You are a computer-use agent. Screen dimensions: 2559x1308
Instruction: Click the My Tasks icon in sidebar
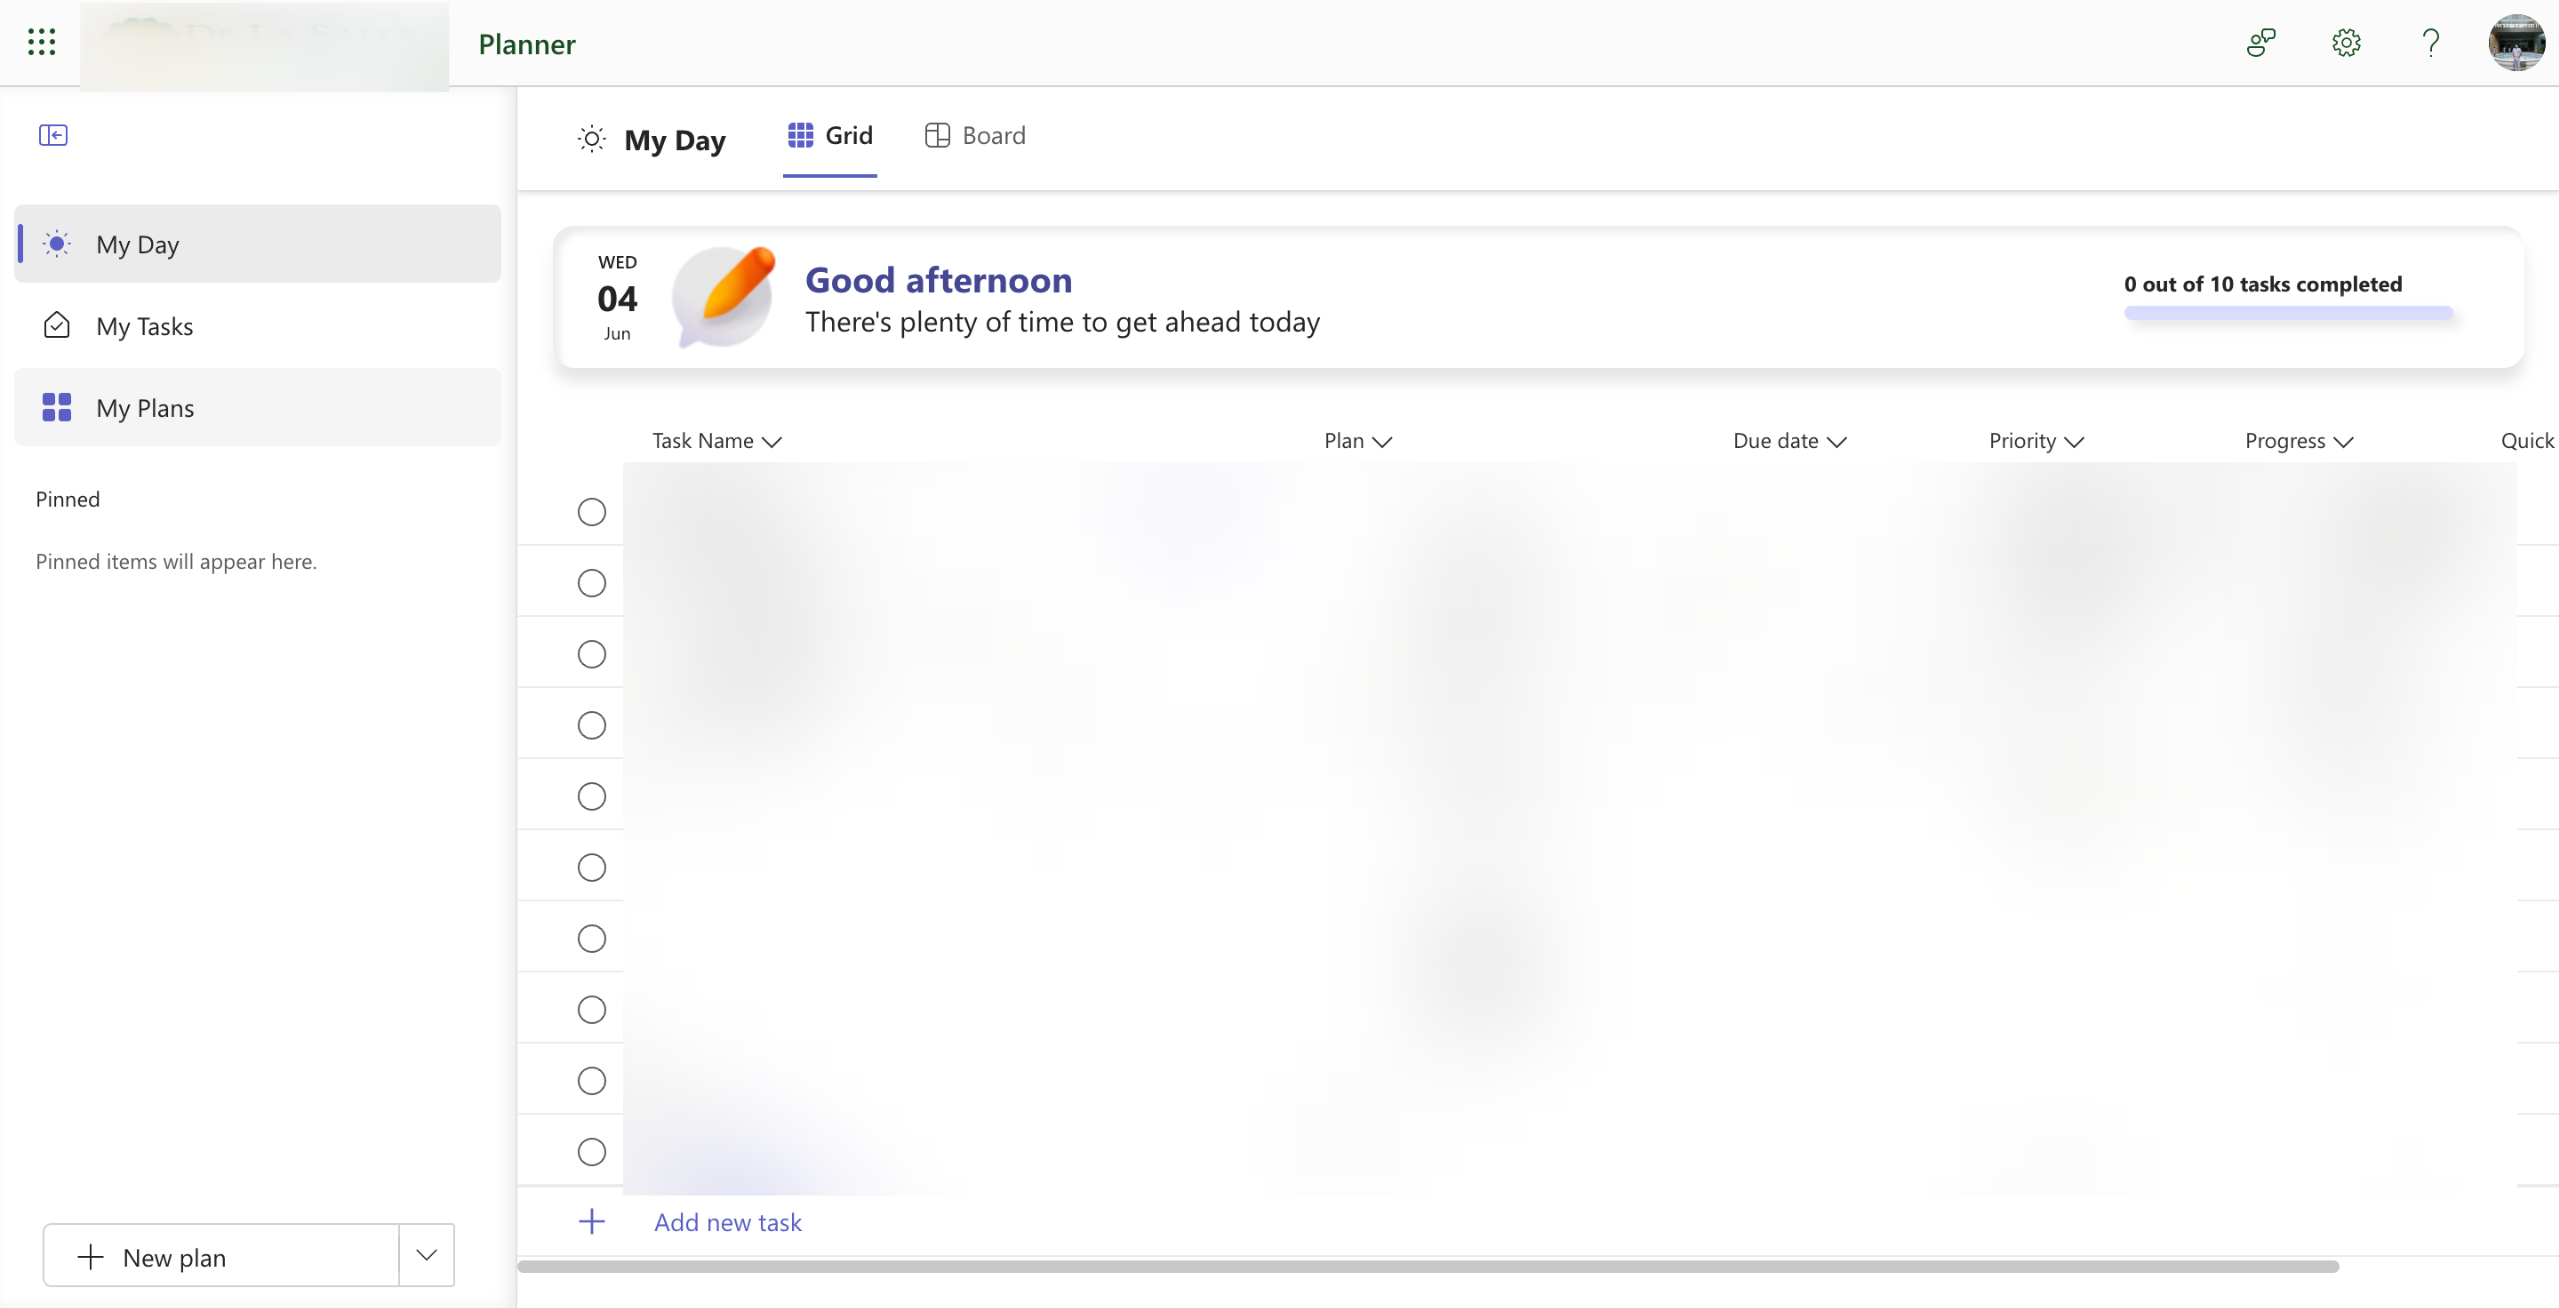pyautogui.click(x=57, y=326)
